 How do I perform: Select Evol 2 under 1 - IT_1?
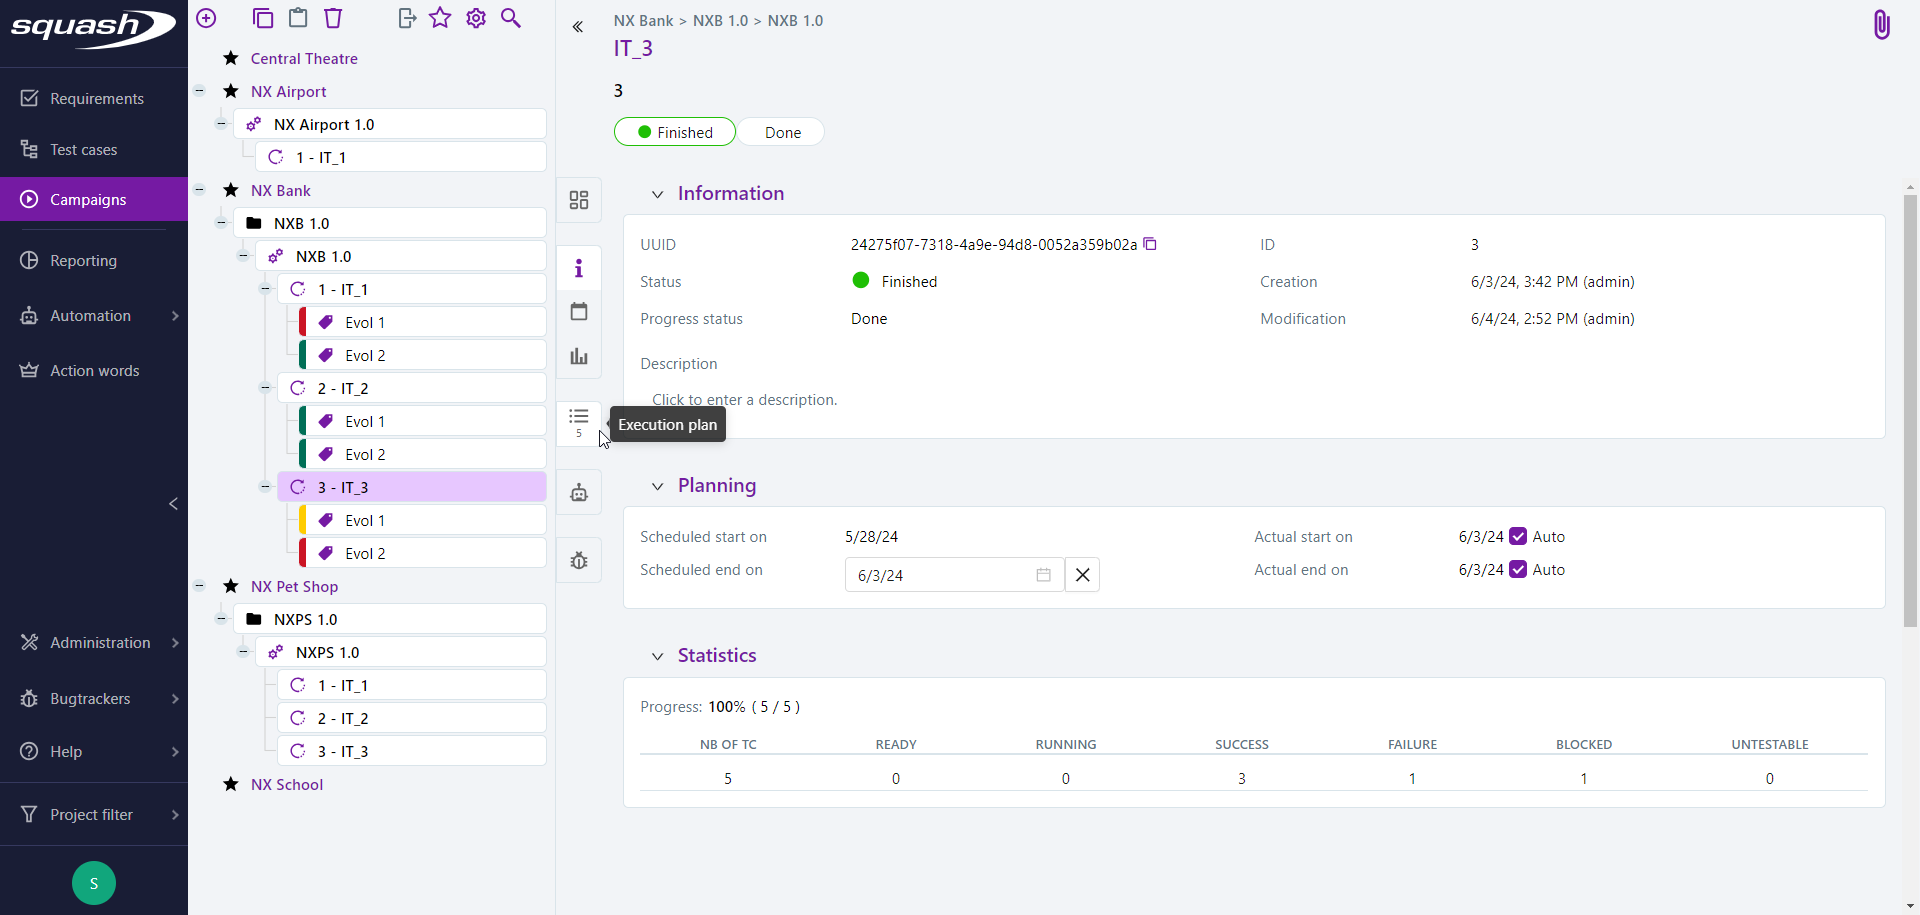pos(421,355)
